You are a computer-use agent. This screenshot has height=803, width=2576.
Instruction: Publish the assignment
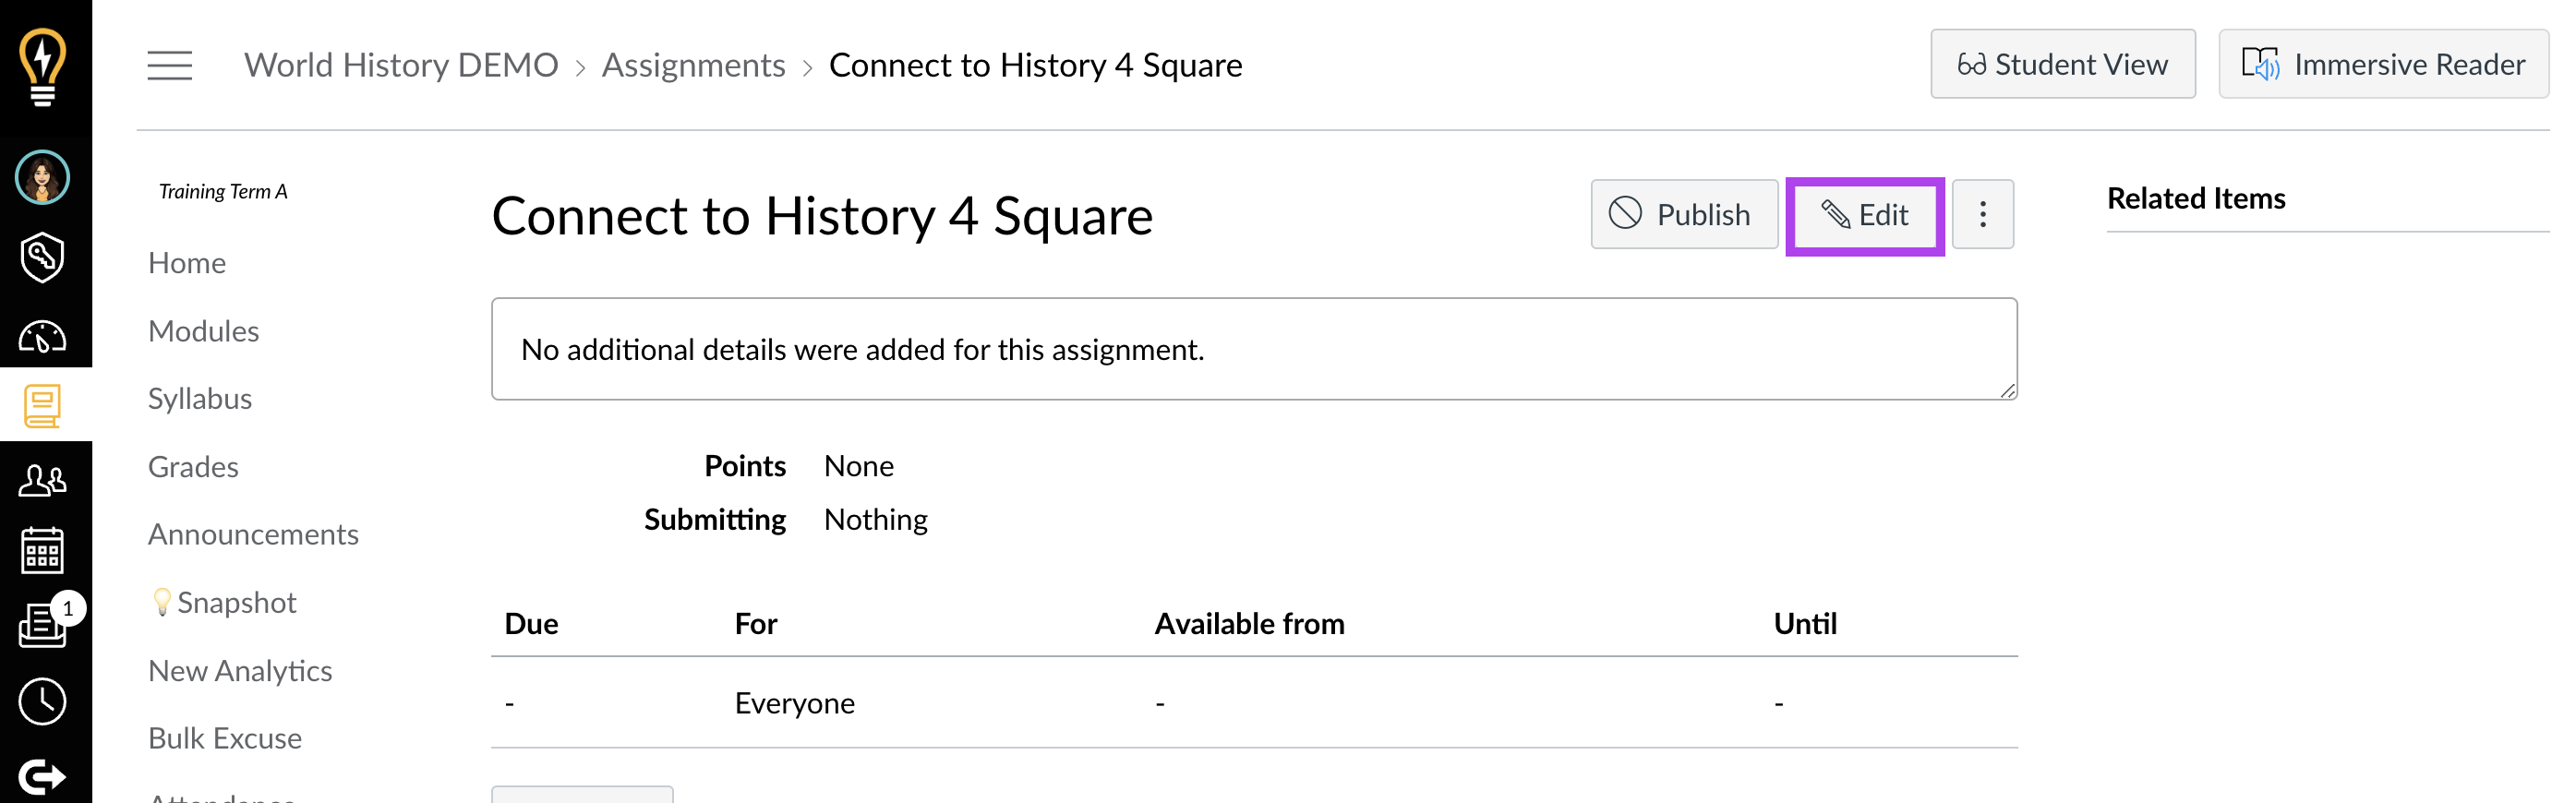pos(1684,214)
